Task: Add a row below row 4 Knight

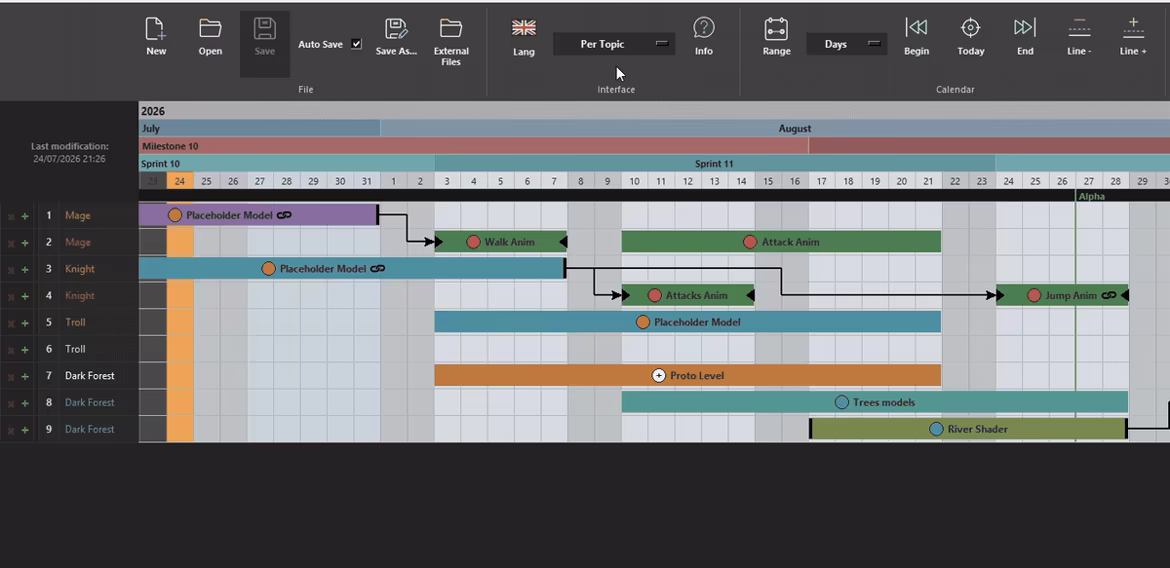Action: point(25,296)
